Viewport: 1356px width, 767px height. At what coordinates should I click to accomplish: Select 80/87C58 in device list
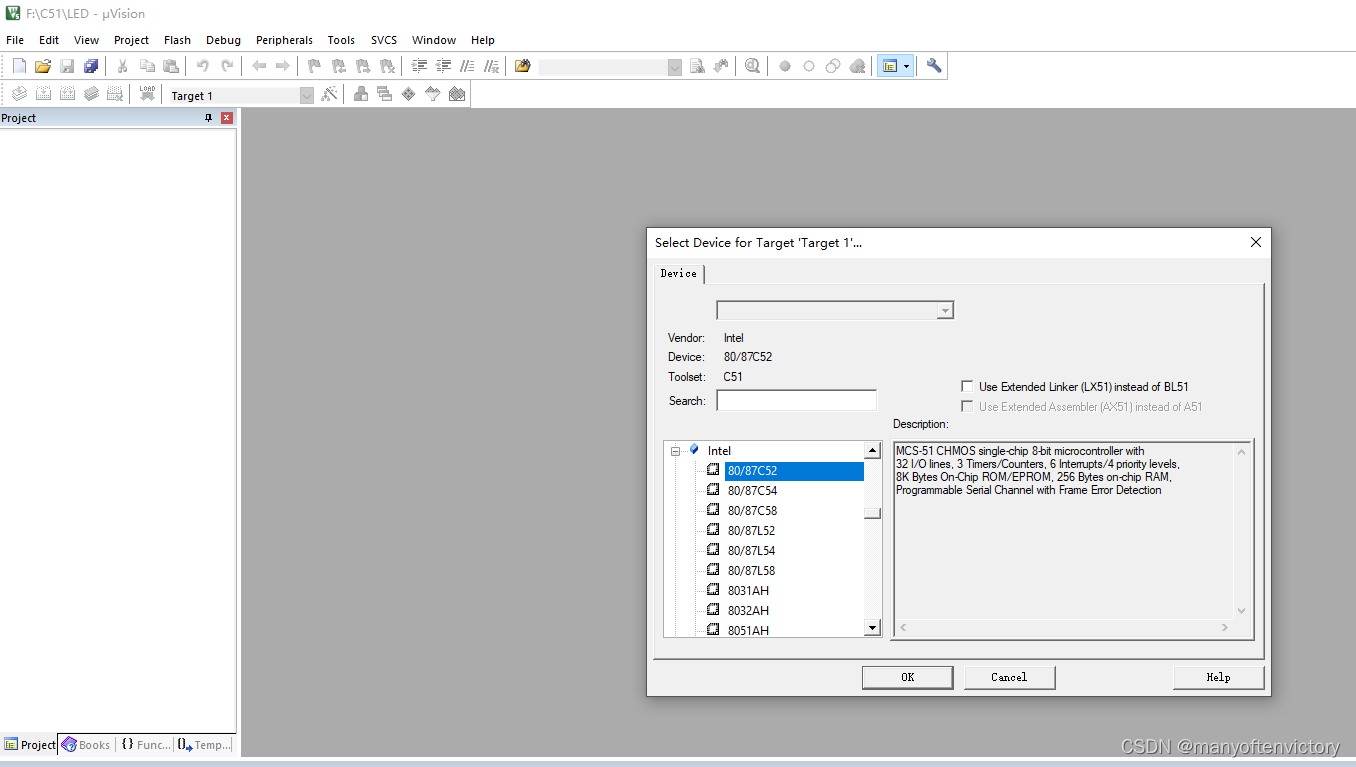point(752,511)
